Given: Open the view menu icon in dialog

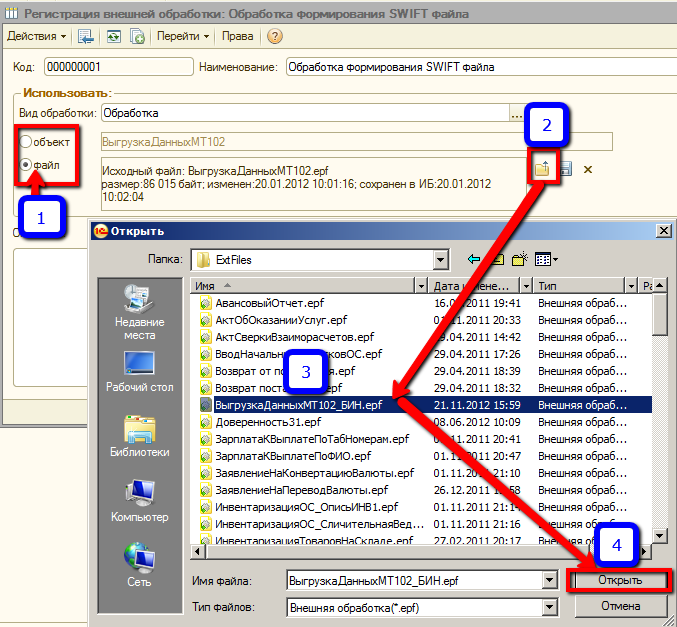Looking at the screenshot, I should click(544, 260).
